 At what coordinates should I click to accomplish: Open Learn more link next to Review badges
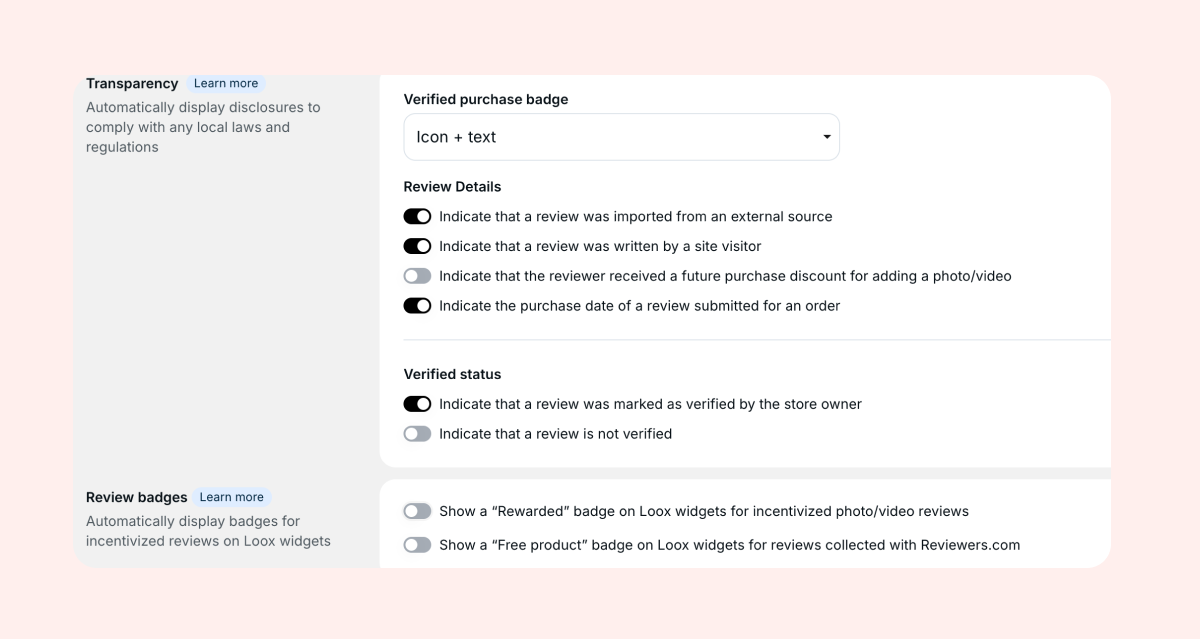tap(231, 497)
